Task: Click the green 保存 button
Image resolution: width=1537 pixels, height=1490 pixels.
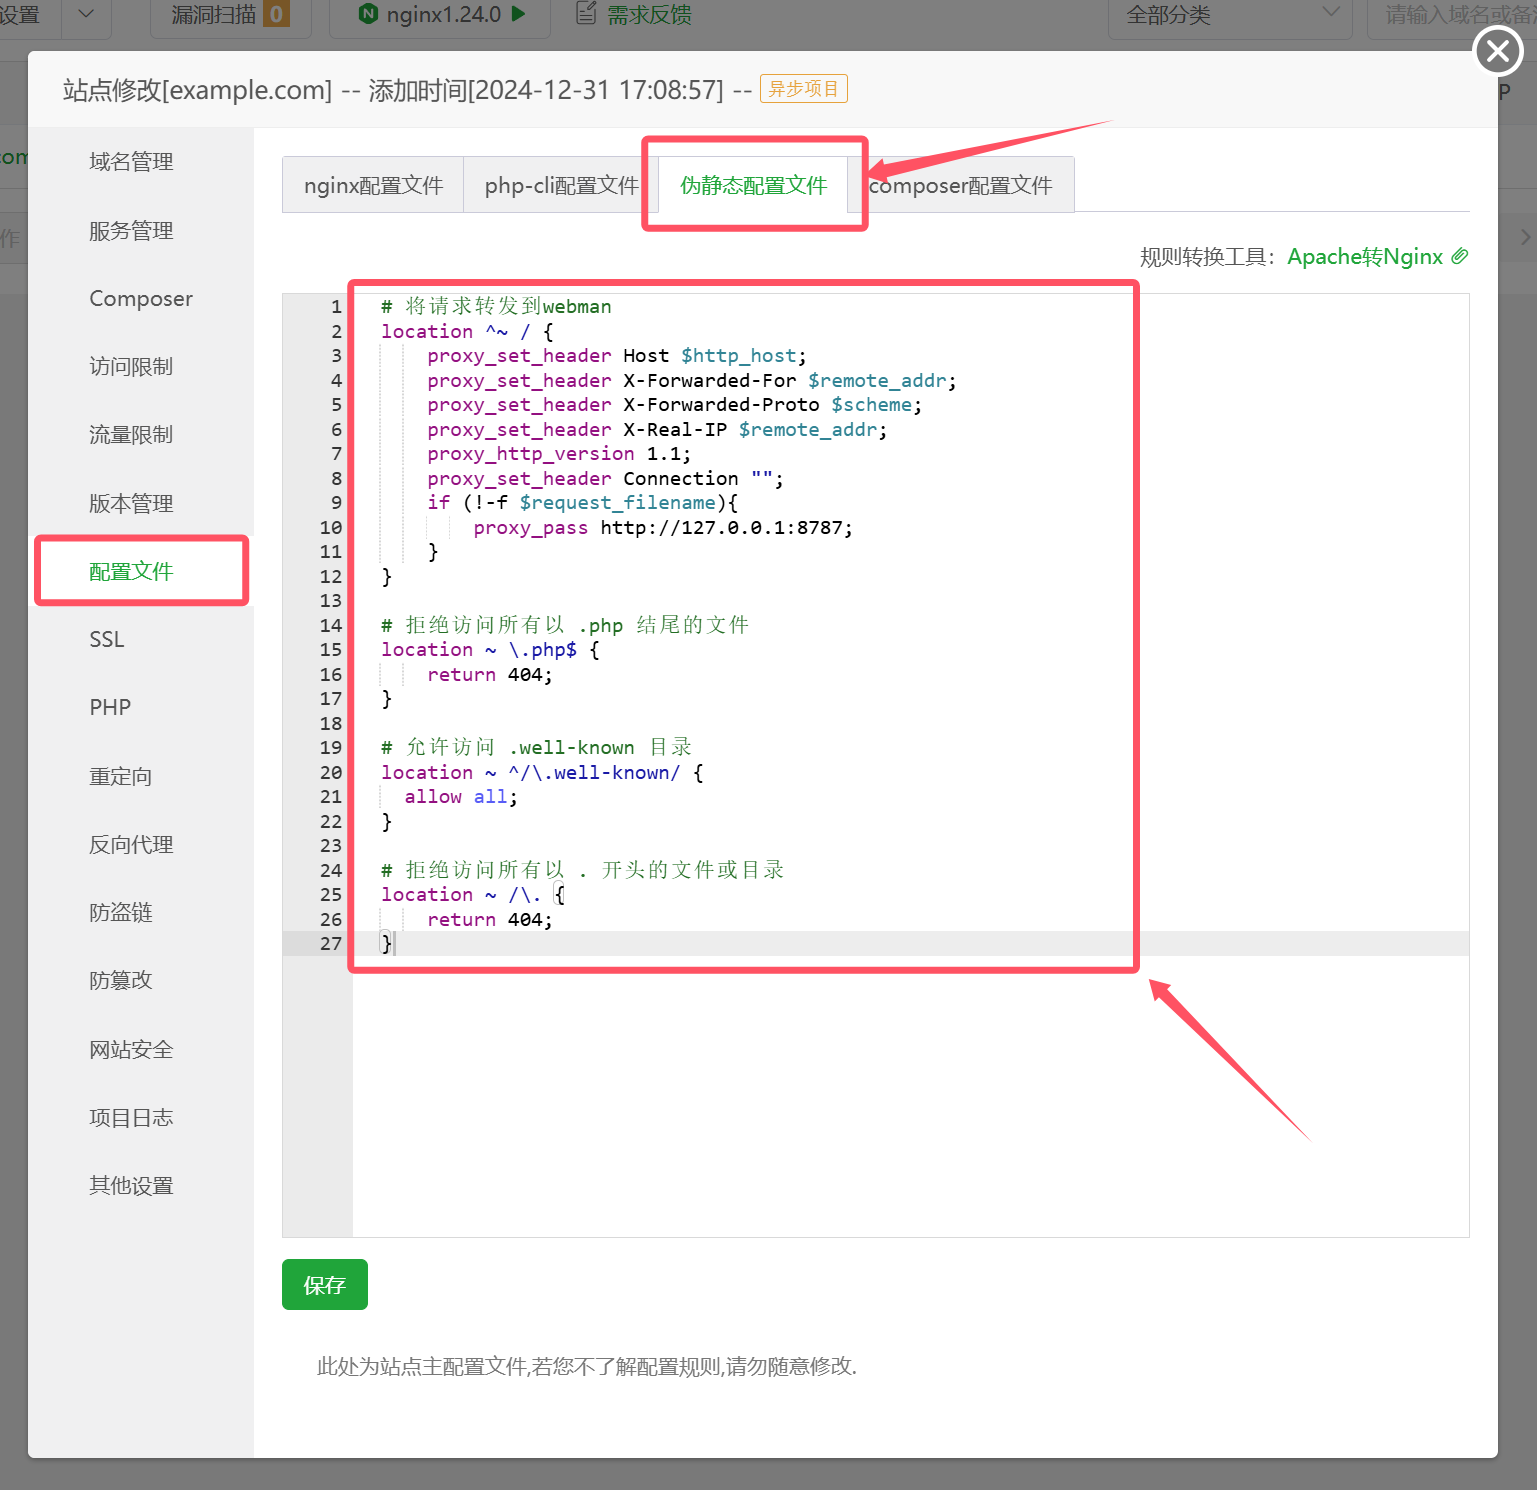Action: pyautogui.click(x=325, y=1284)
